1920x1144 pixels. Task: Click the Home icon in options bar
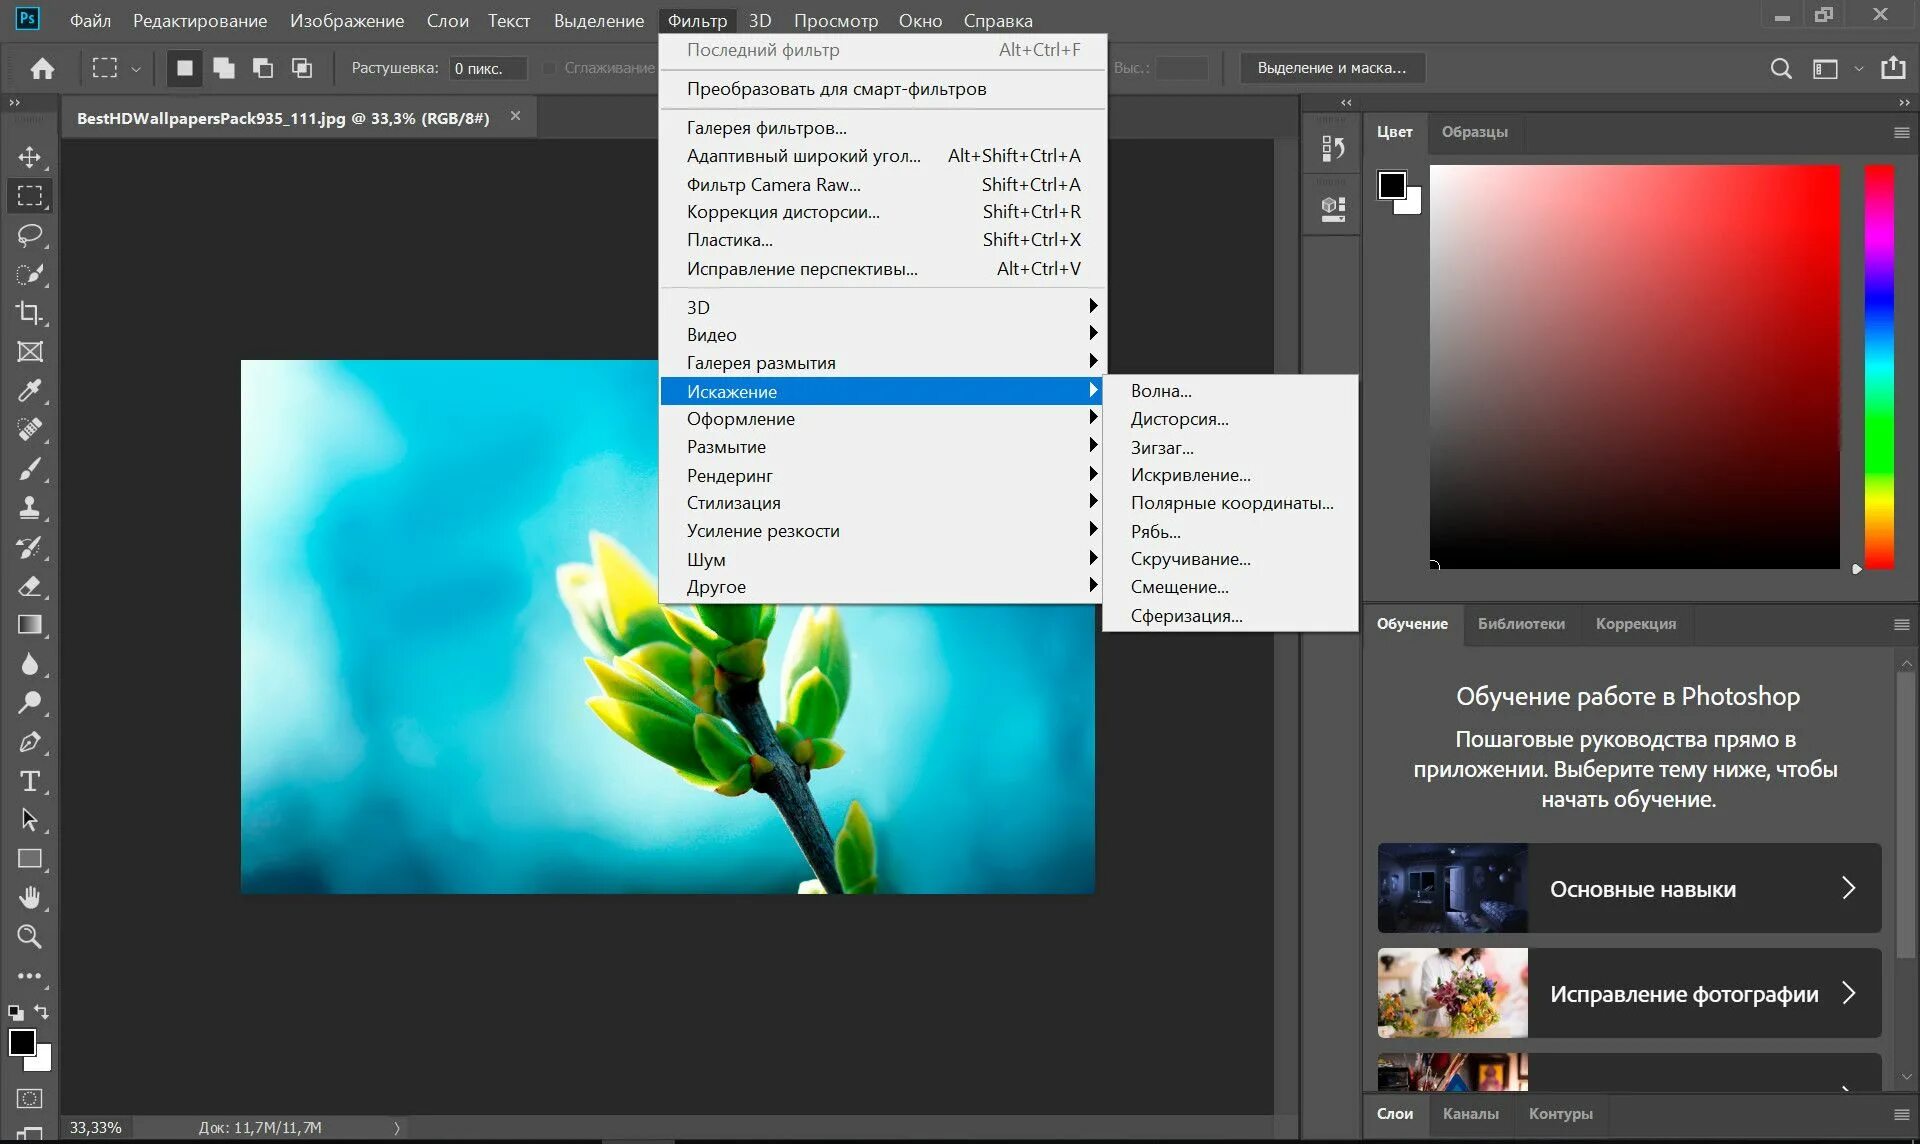[x=42, y=68]
